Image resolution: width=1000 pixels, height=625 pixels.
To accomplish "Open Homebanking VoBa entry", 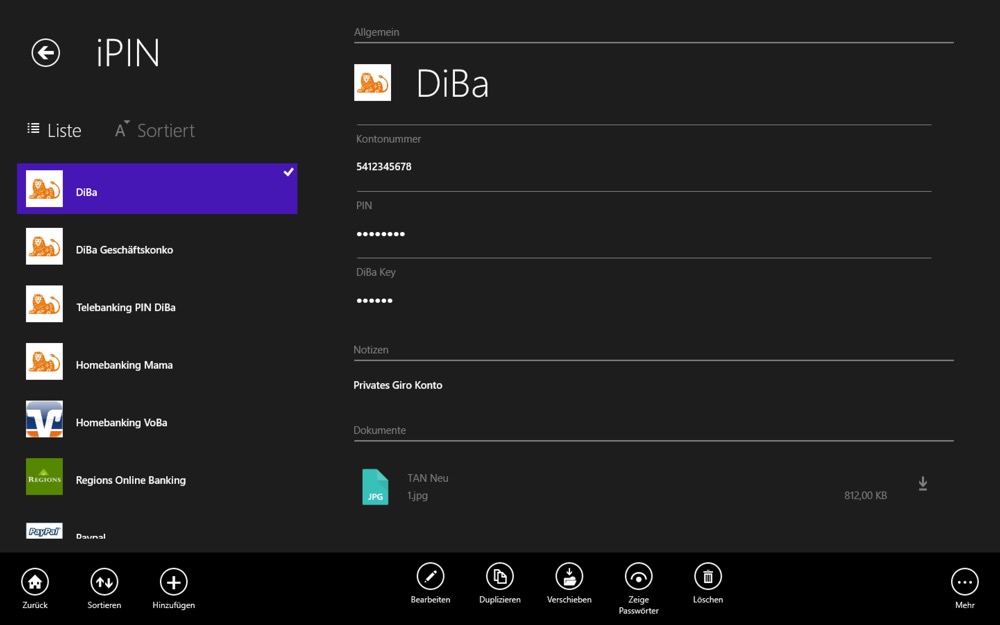I will coord(122,423).
